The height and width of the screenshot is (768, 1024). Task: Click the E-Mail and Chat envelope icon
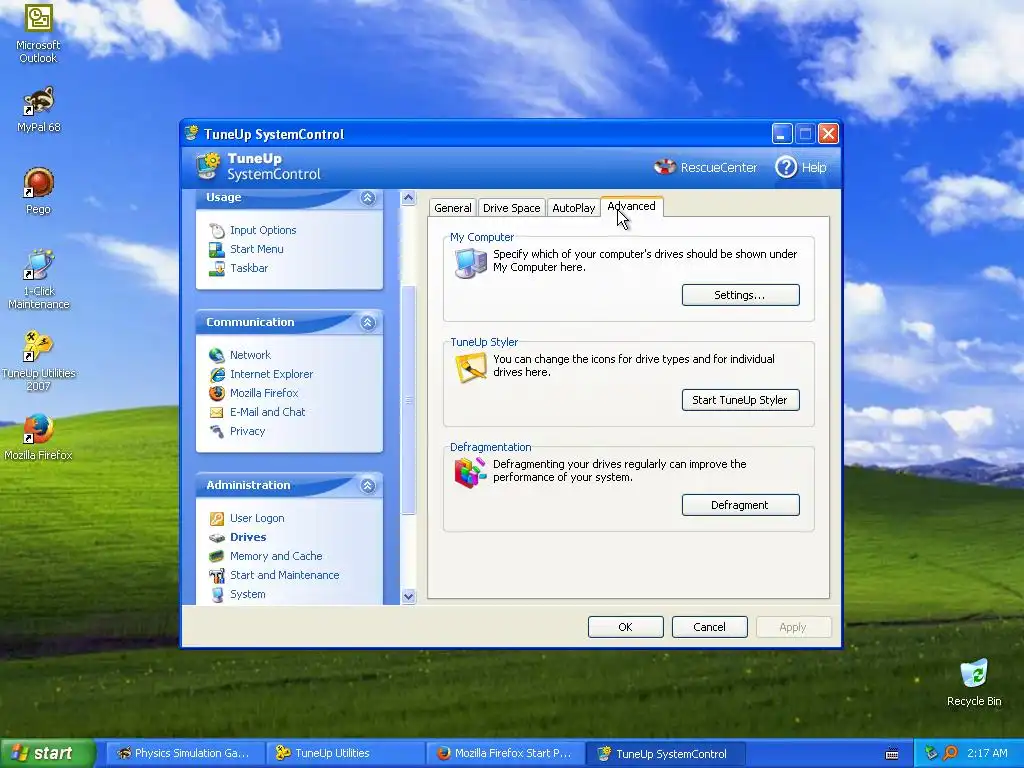pyautogui.click(x=217, y=412)
